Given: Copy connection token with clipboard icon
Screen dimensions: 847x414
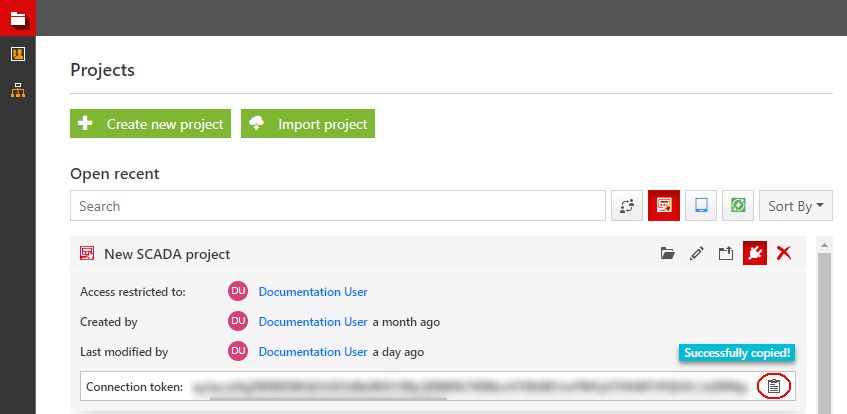Looking at the screenshot, I should (774, 386).
